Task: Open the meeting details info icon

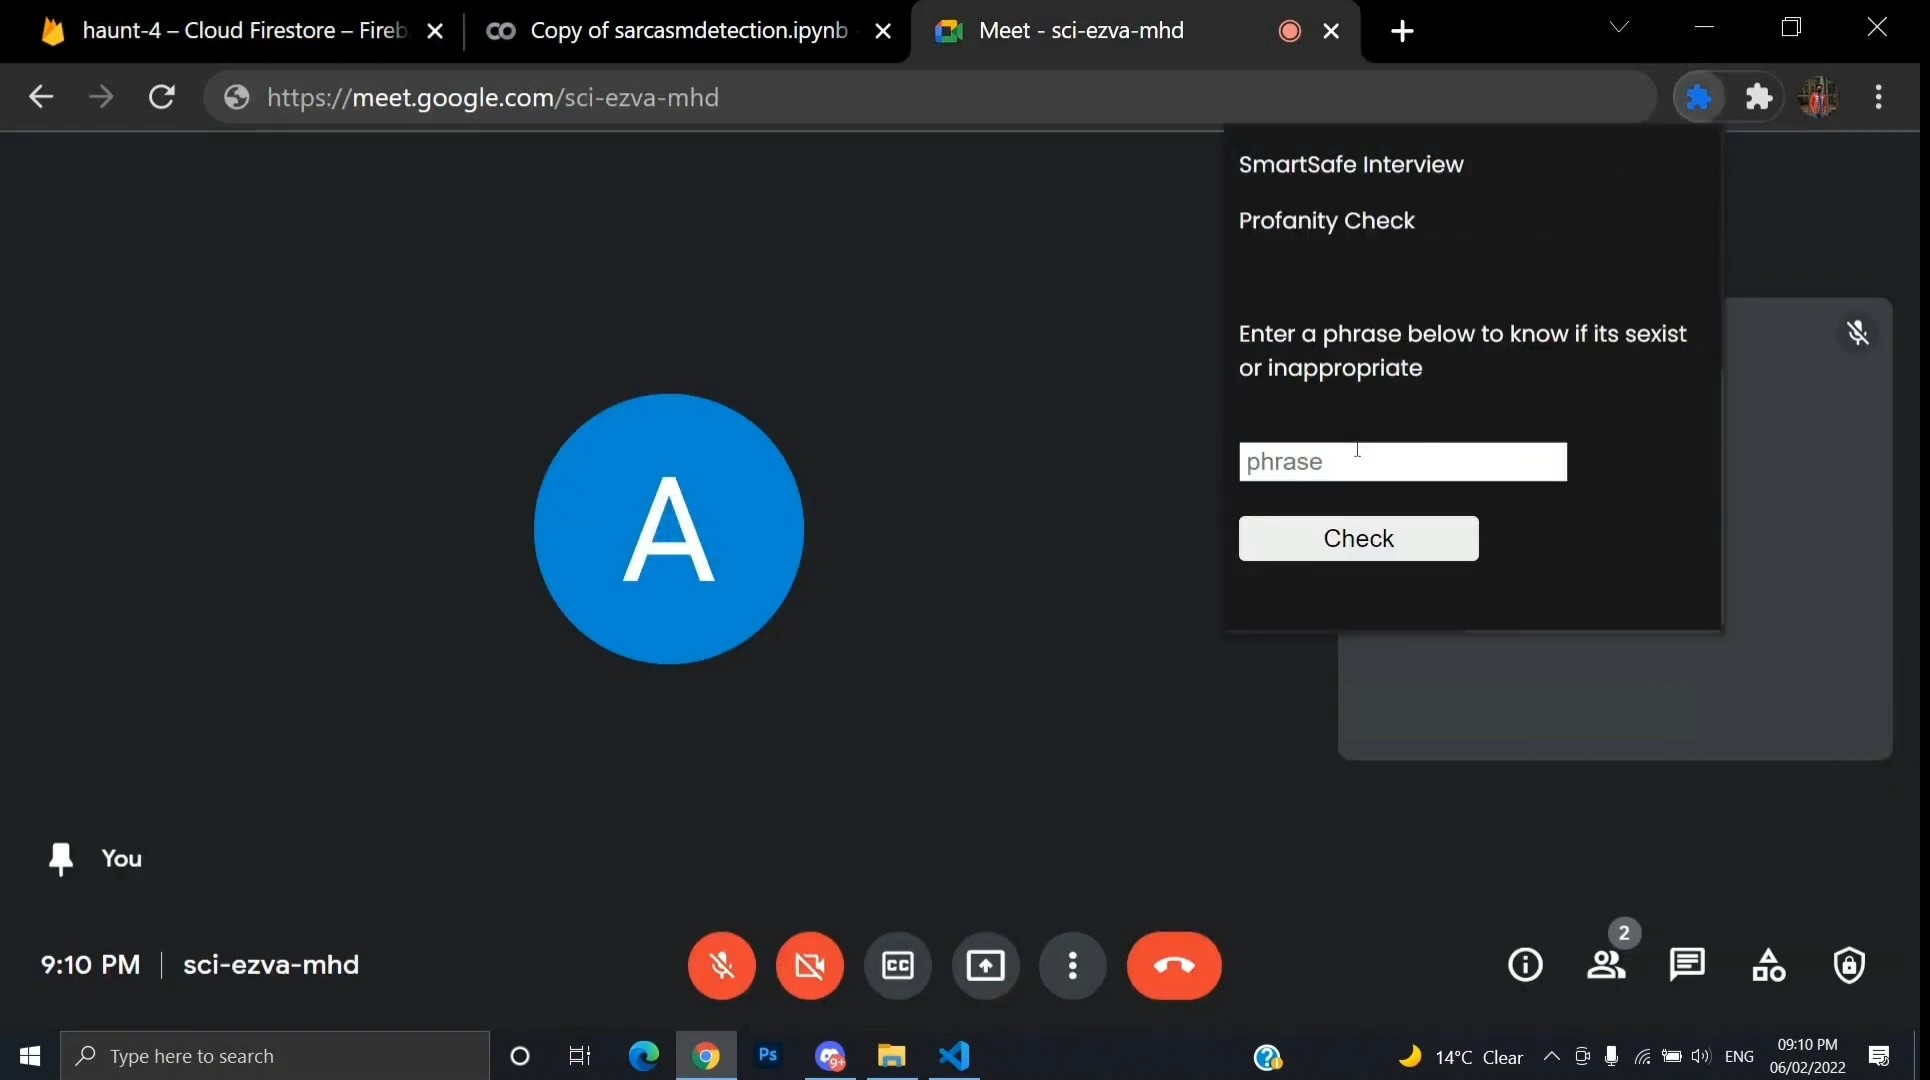Action: coord(1525,965)
